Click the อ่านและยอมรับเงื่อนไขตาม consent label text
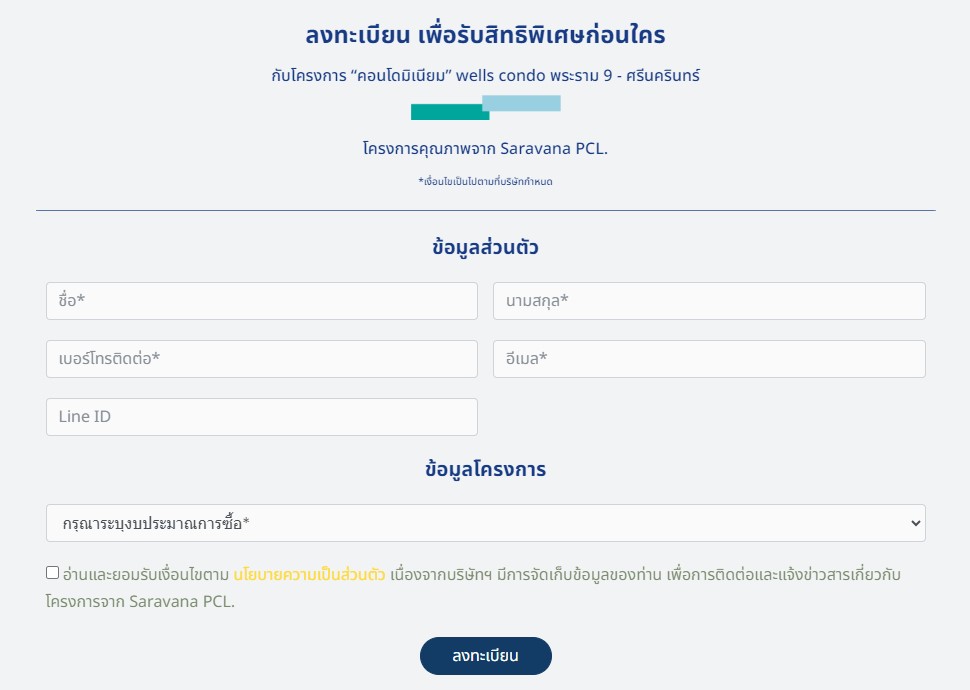 [146, 575]
